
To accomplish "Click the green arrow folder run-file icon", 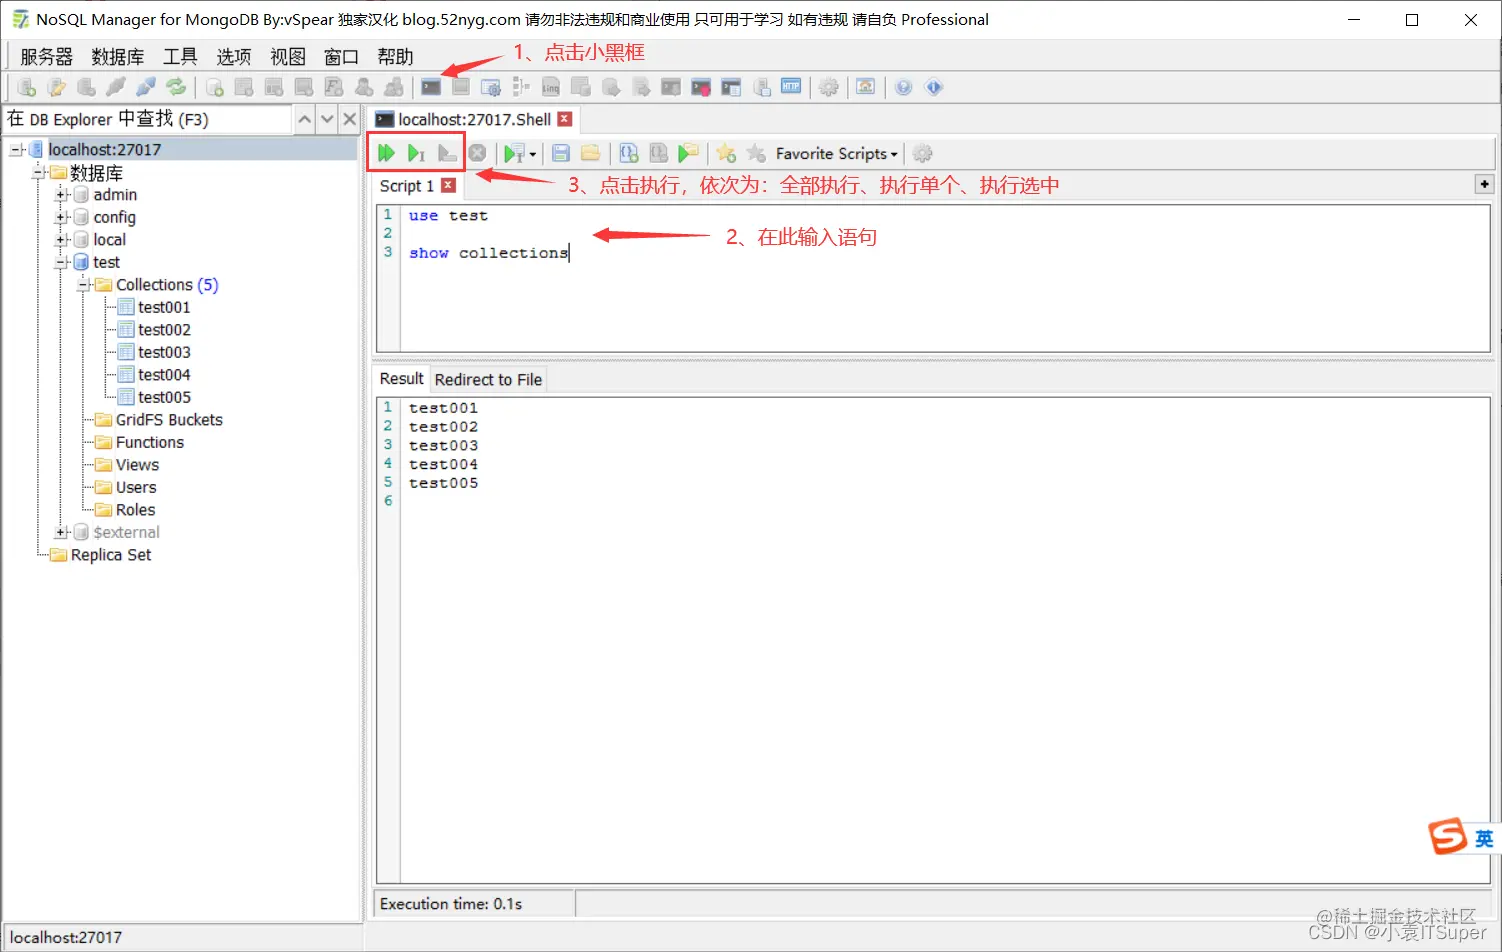I will [688, 153].
